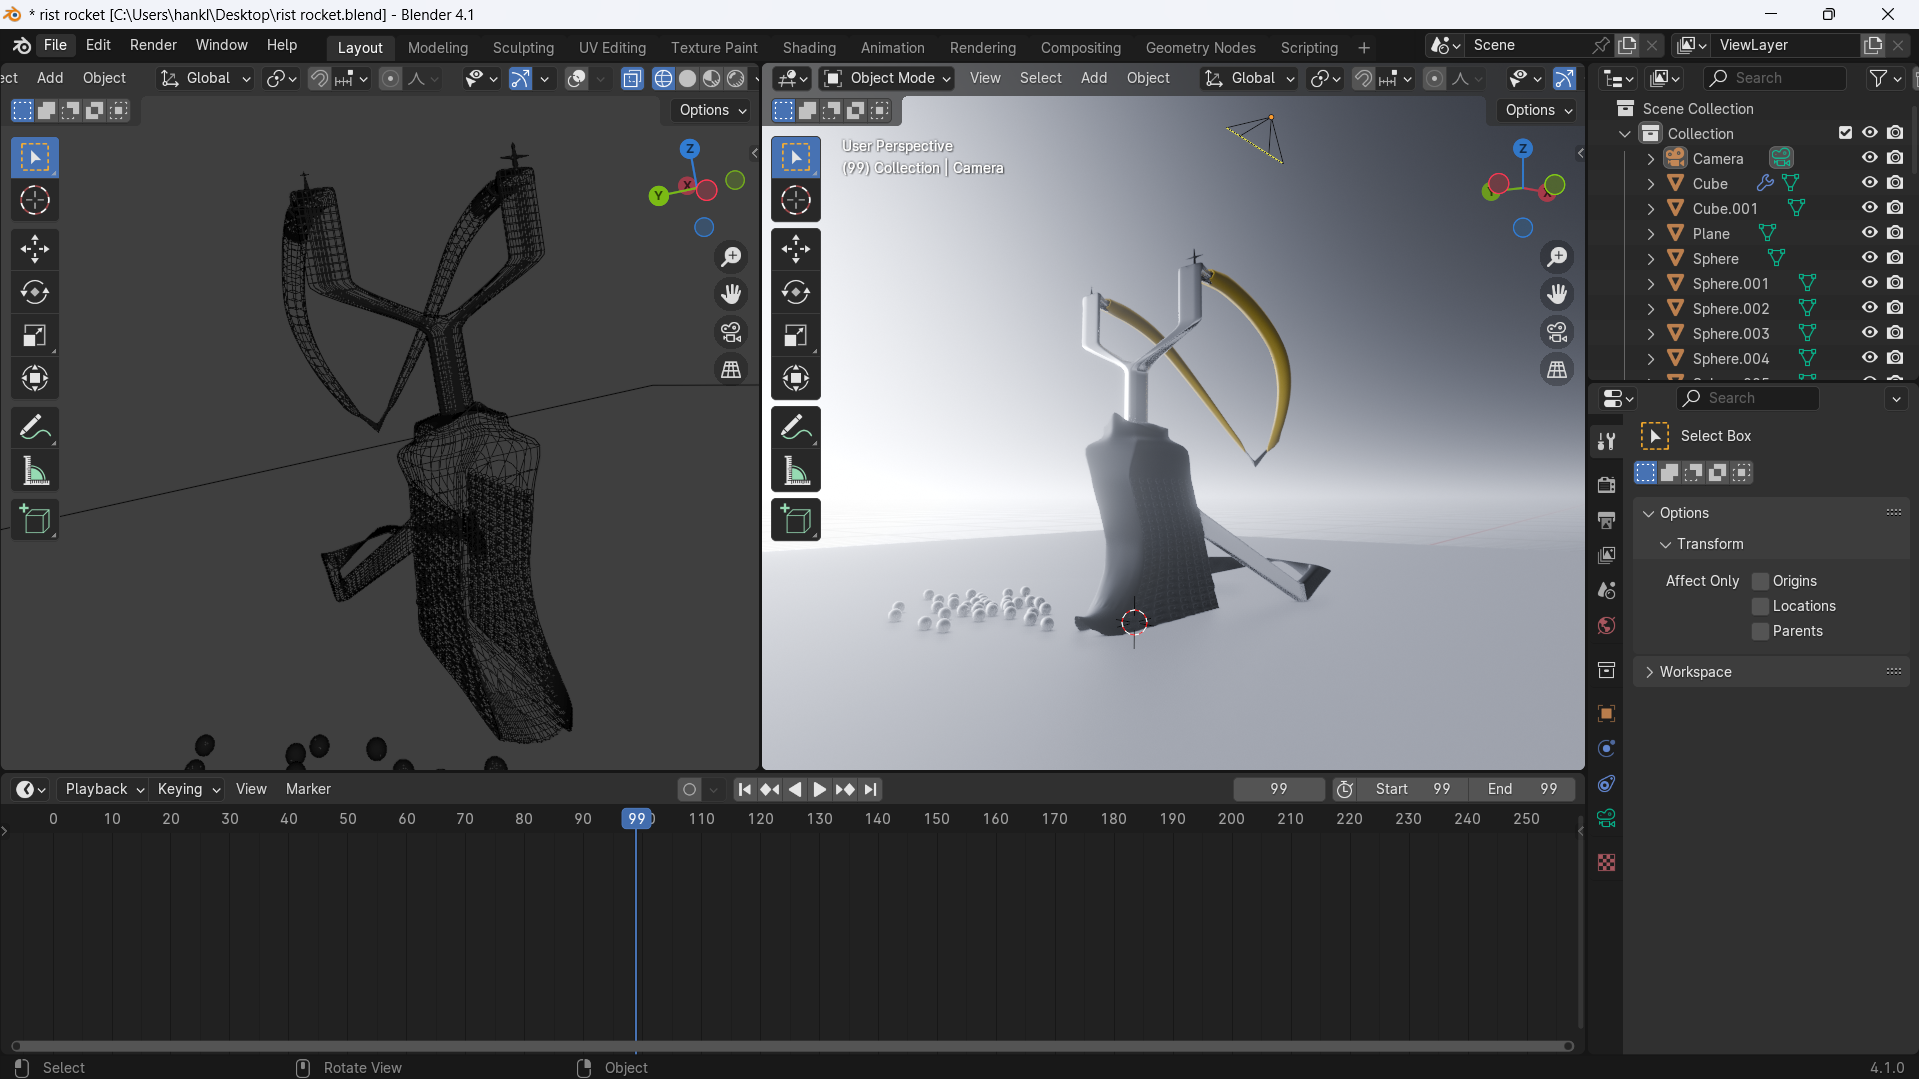Click the current frame number field
This screenshot has width=1919, height=1079.
1278,789
